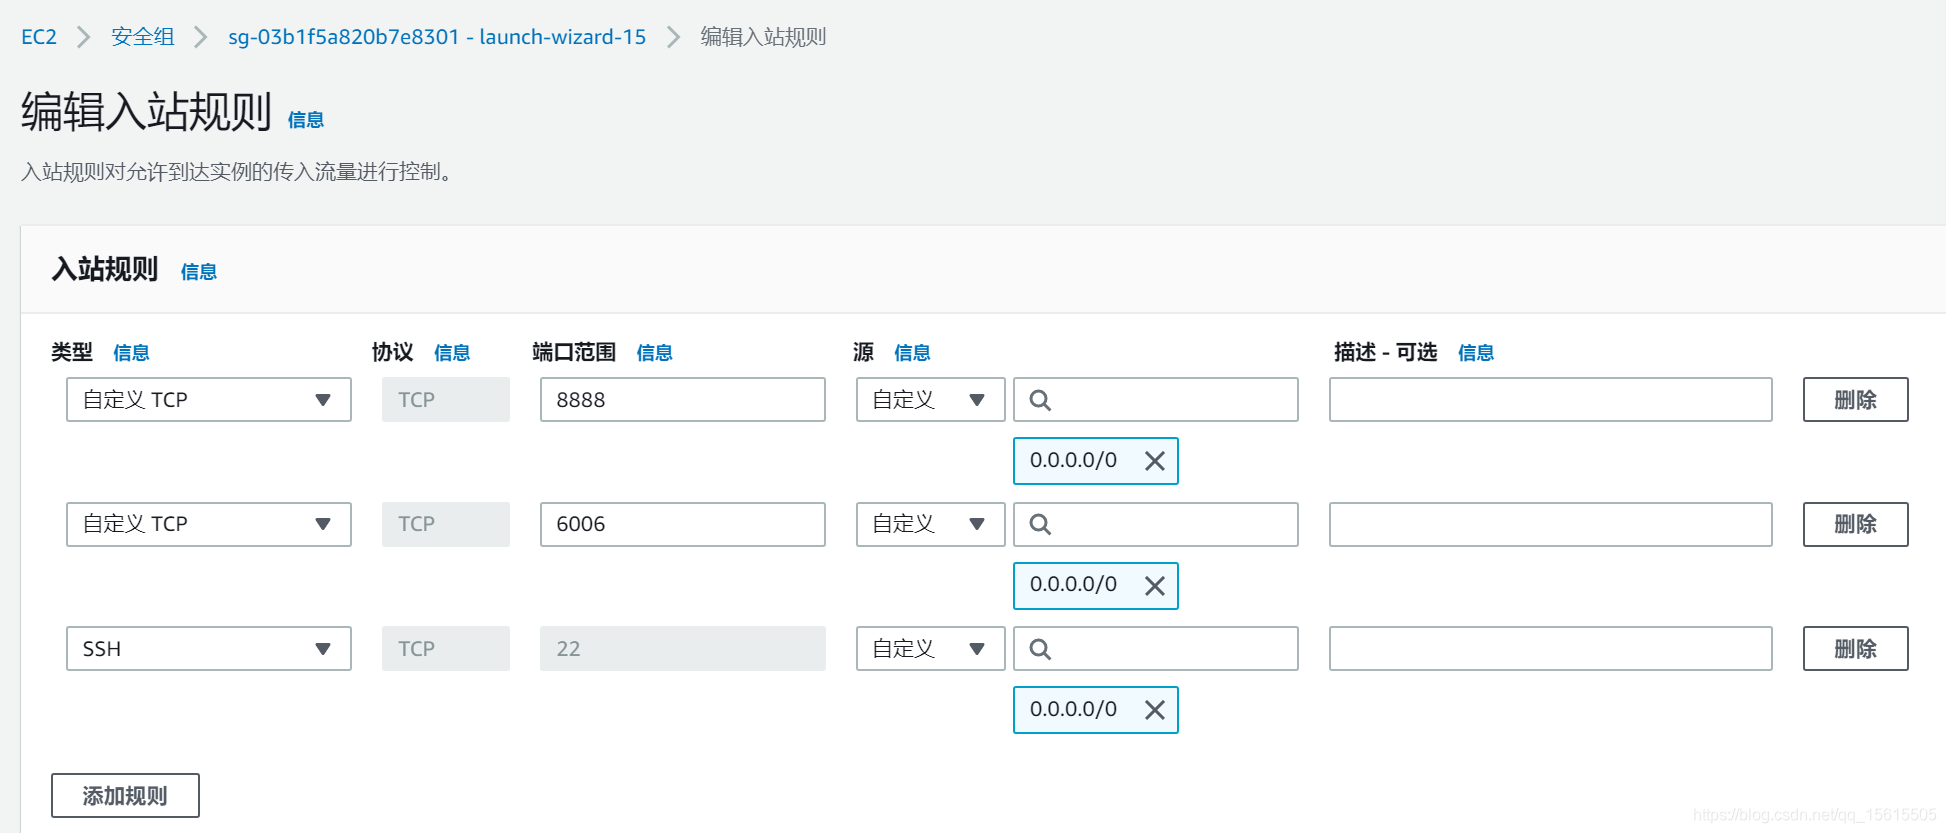Open 信息 link next to 描述 - 可选 column
Image resolution: width=1946 pixels, height=833 pixels.
coord(1476,353)
